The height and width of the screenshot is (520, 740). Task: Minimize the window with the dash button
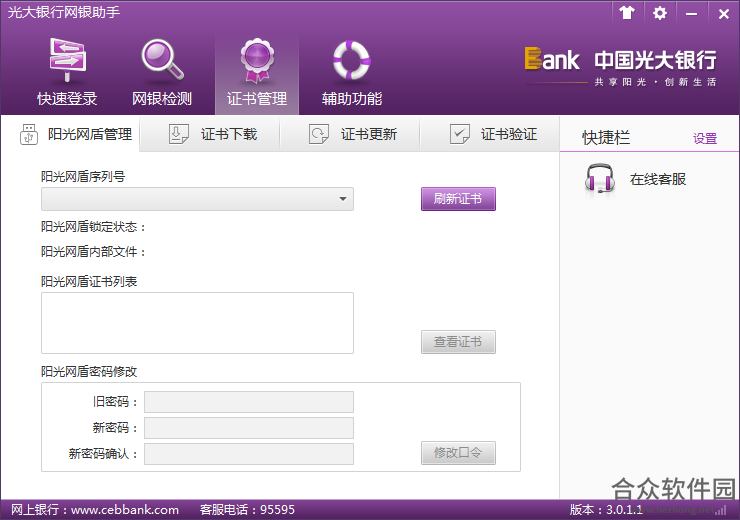click(691, 14)
